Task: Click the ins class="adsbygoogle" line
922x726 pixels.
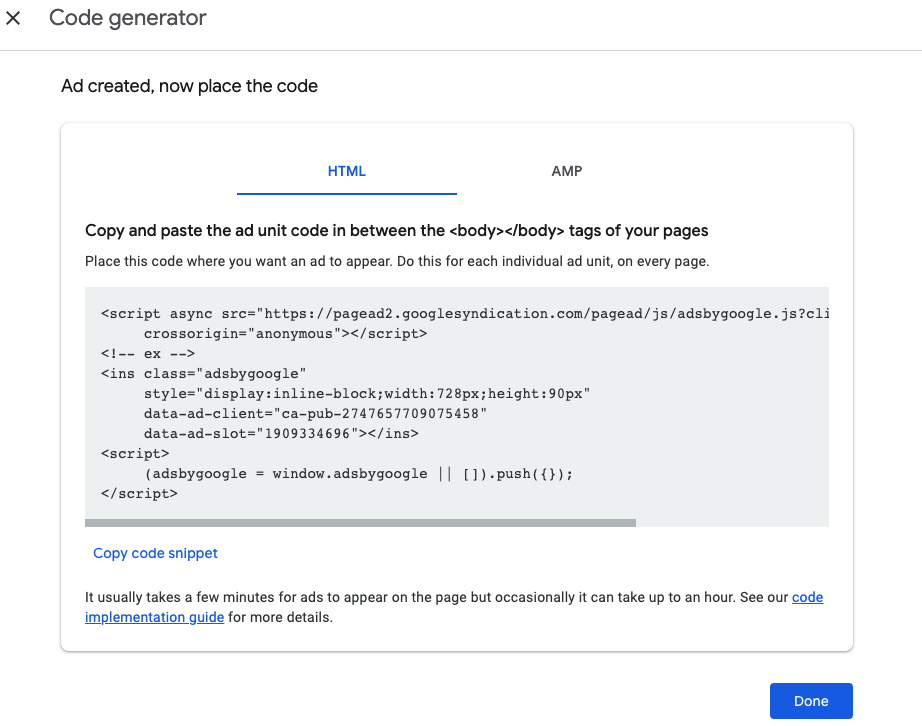Action: point(196,374)
